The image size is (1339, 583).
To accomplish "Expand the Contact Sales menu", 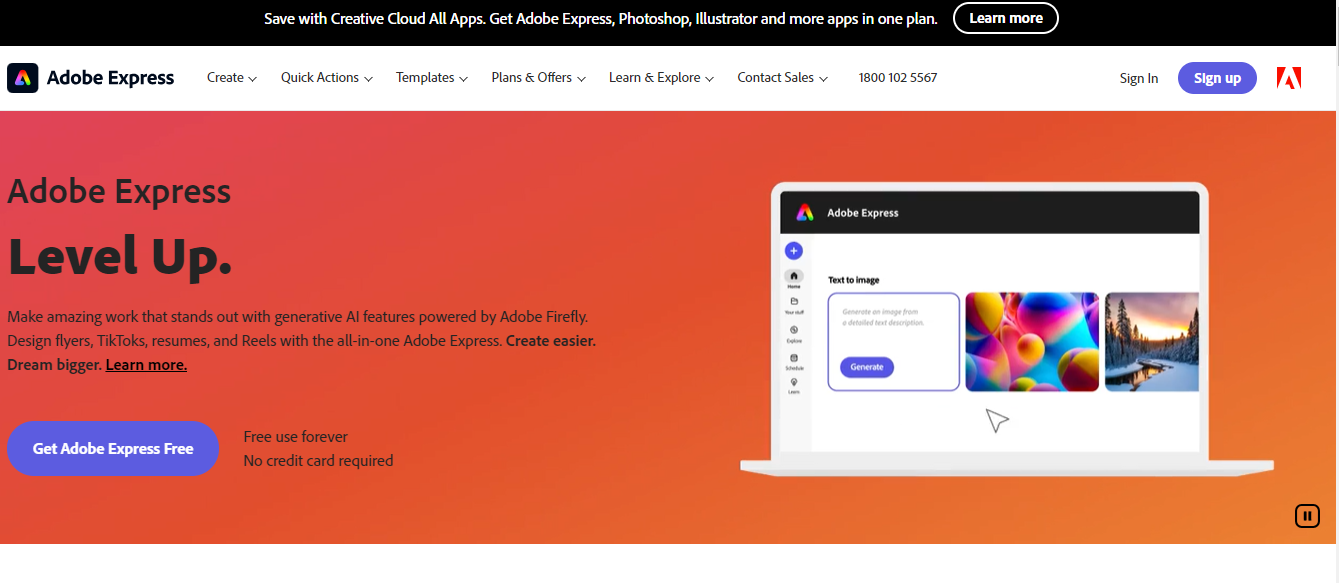I will pyautogui.click(x=783, y=78).
